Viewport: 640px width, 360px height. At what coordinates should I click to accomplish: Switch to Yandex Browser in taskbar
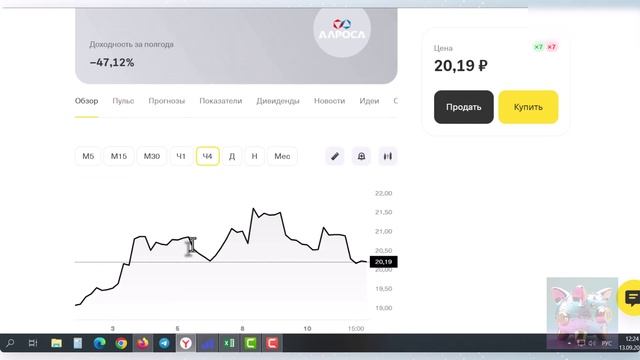(x=186, y=343)
